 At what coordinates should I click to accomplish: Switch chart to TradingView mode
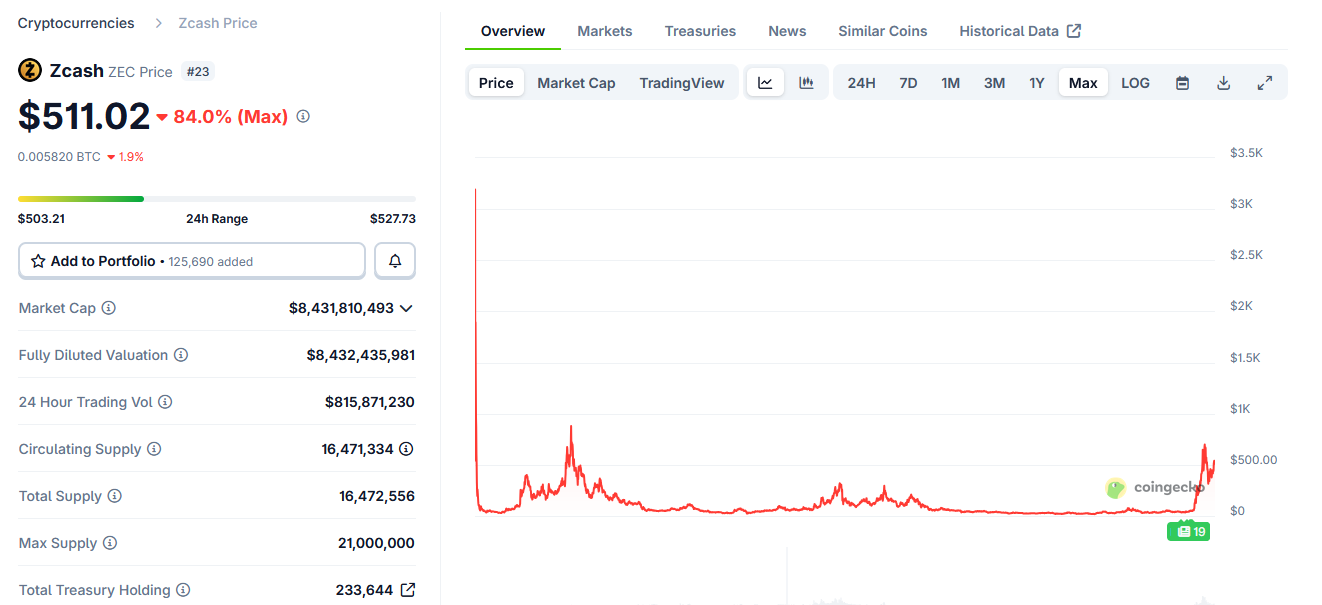[x=682, y=83]
